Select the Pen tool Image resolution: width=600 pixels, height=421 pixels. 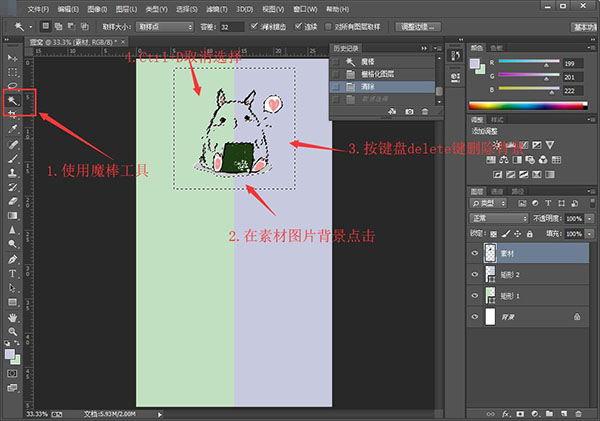coord(12,259)
